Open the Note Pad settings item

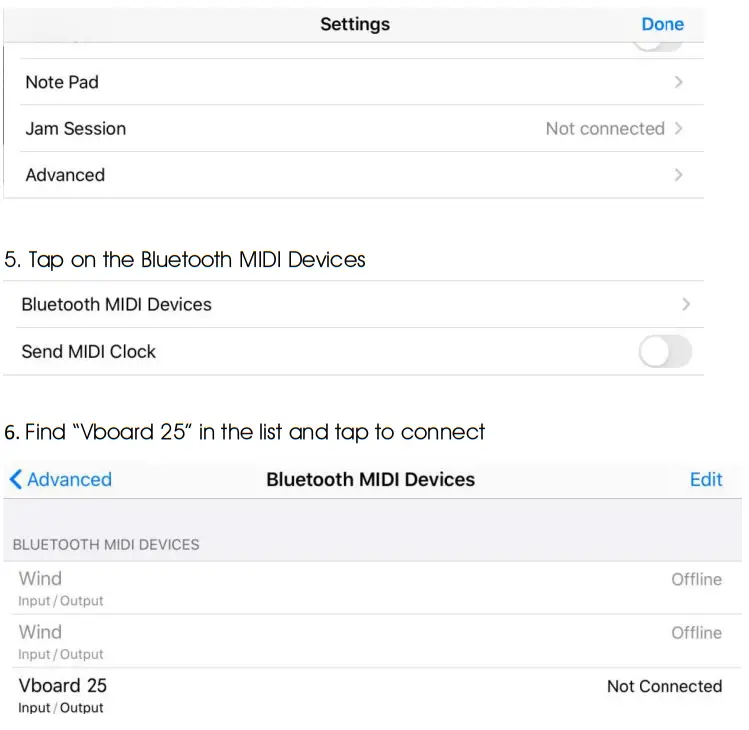(x=62, y=82)
